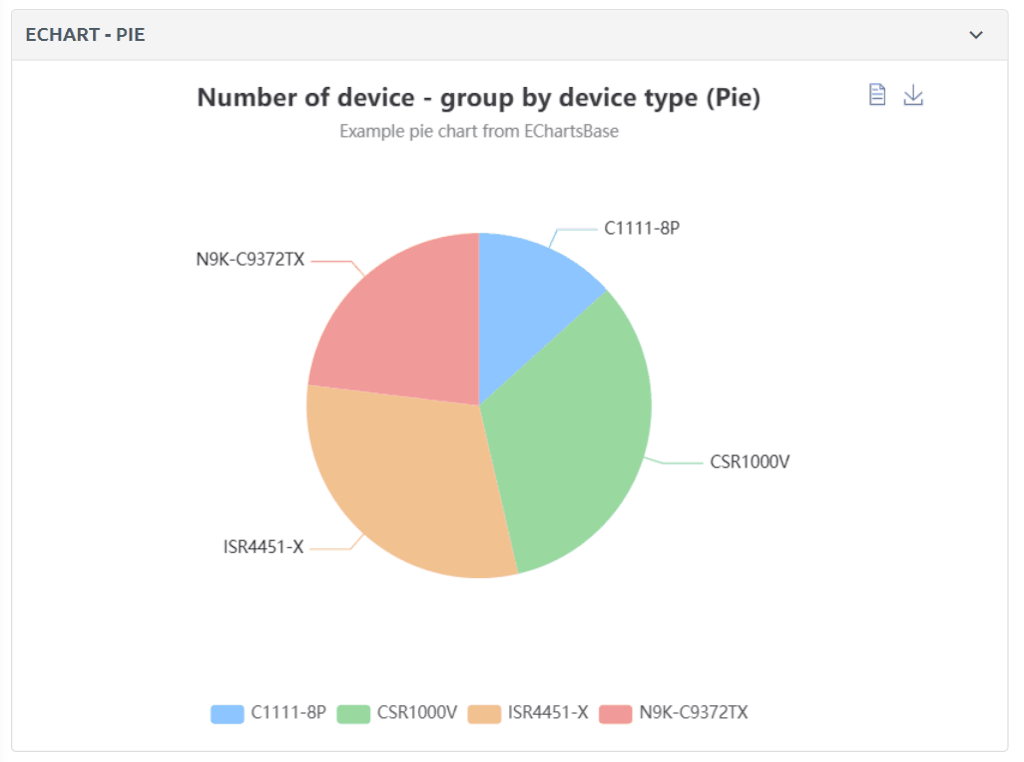
Task: Toggle CSR1000V legend label text
Action: 417,713
